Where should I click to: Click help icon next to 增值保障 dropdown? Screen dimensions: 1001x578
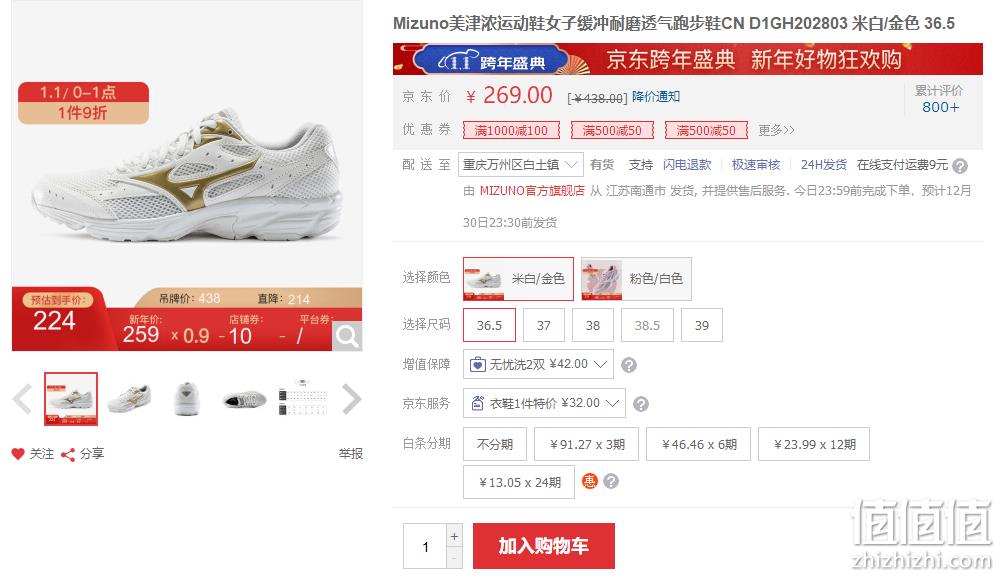pos(629,365)
